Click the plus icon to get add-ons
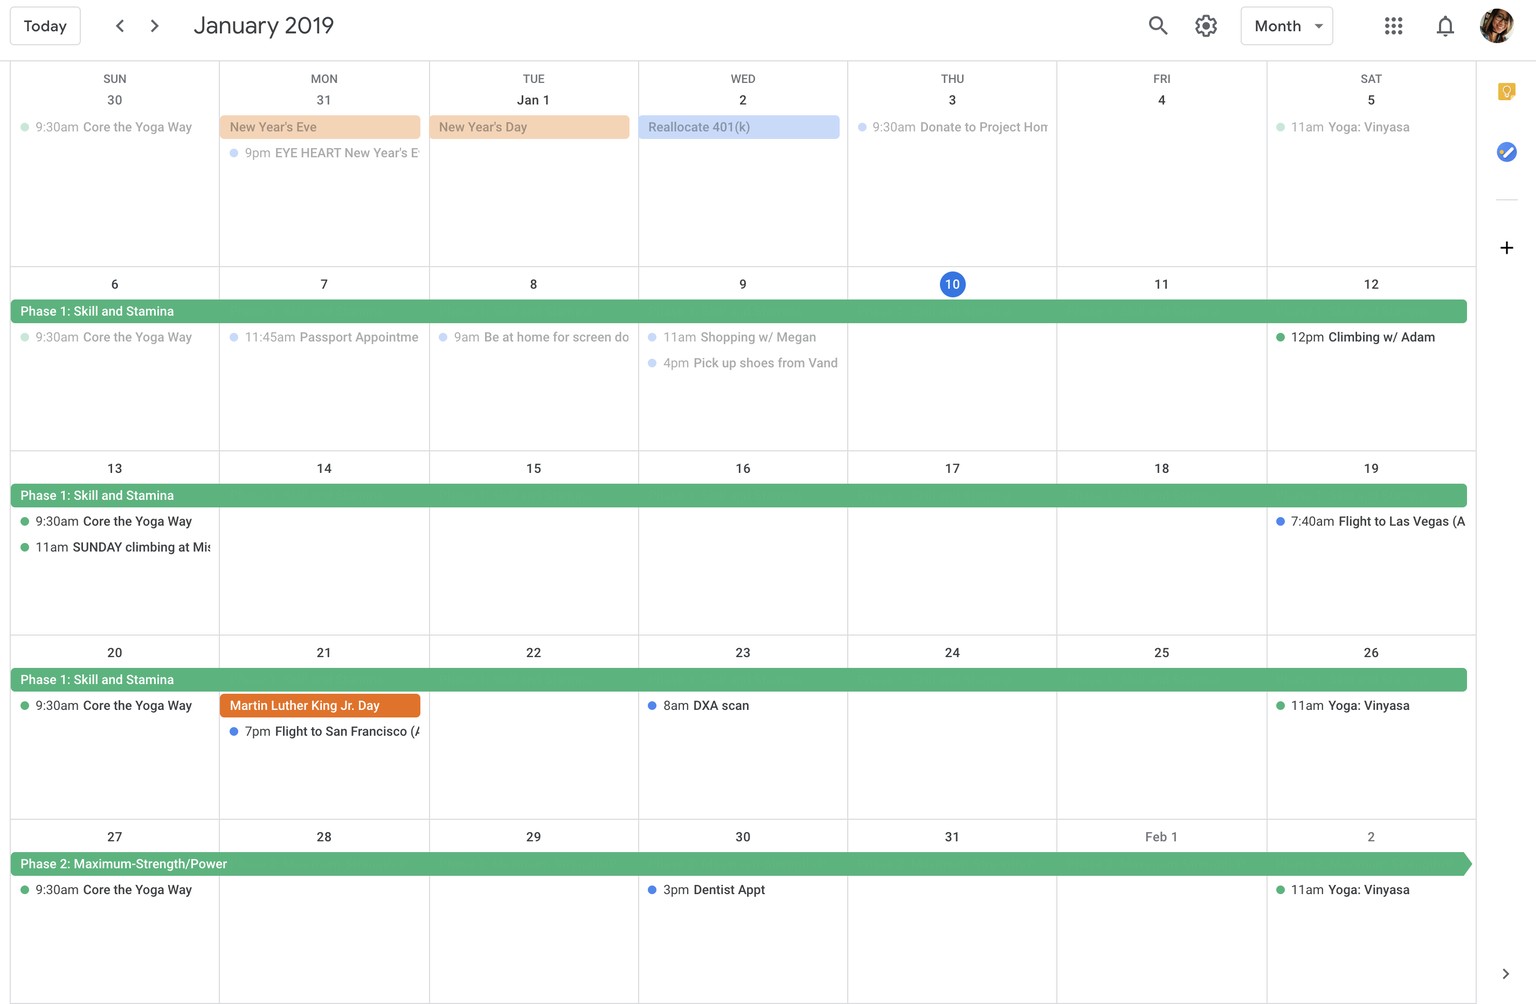 coord(1506,248)
